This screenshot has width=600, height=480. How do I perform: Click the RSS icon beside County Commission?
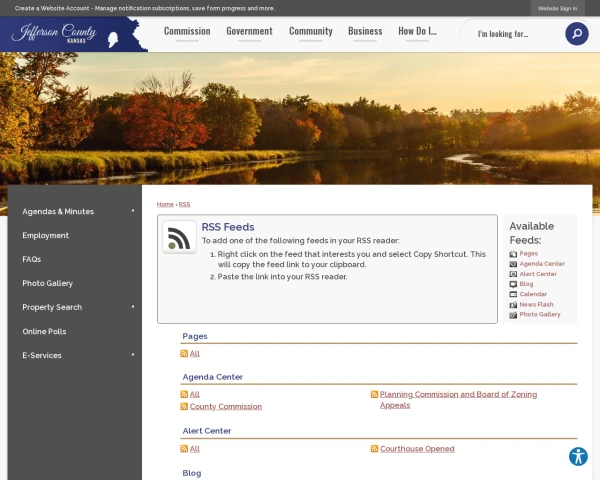pos(184,407)
